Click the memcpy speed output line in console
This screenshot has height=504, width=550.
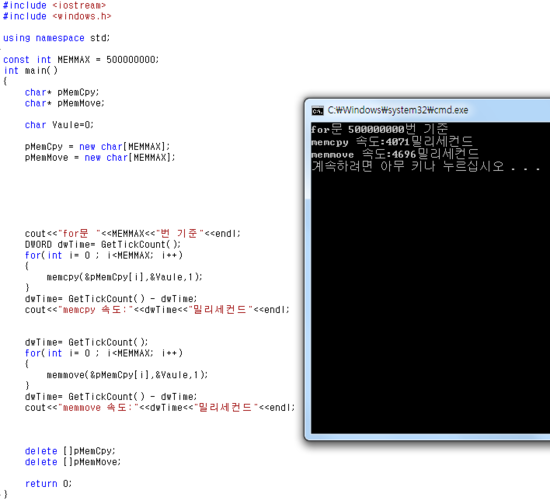coord(392,142)
